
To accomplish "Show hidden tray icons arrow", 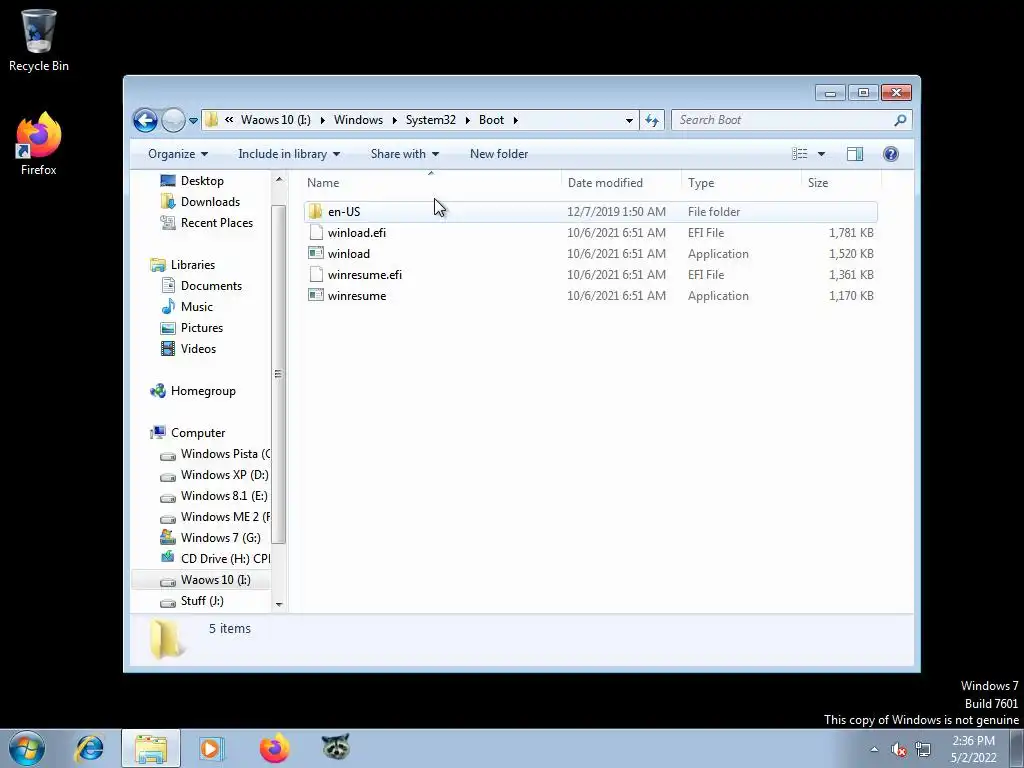I will [x=874, y=750].
